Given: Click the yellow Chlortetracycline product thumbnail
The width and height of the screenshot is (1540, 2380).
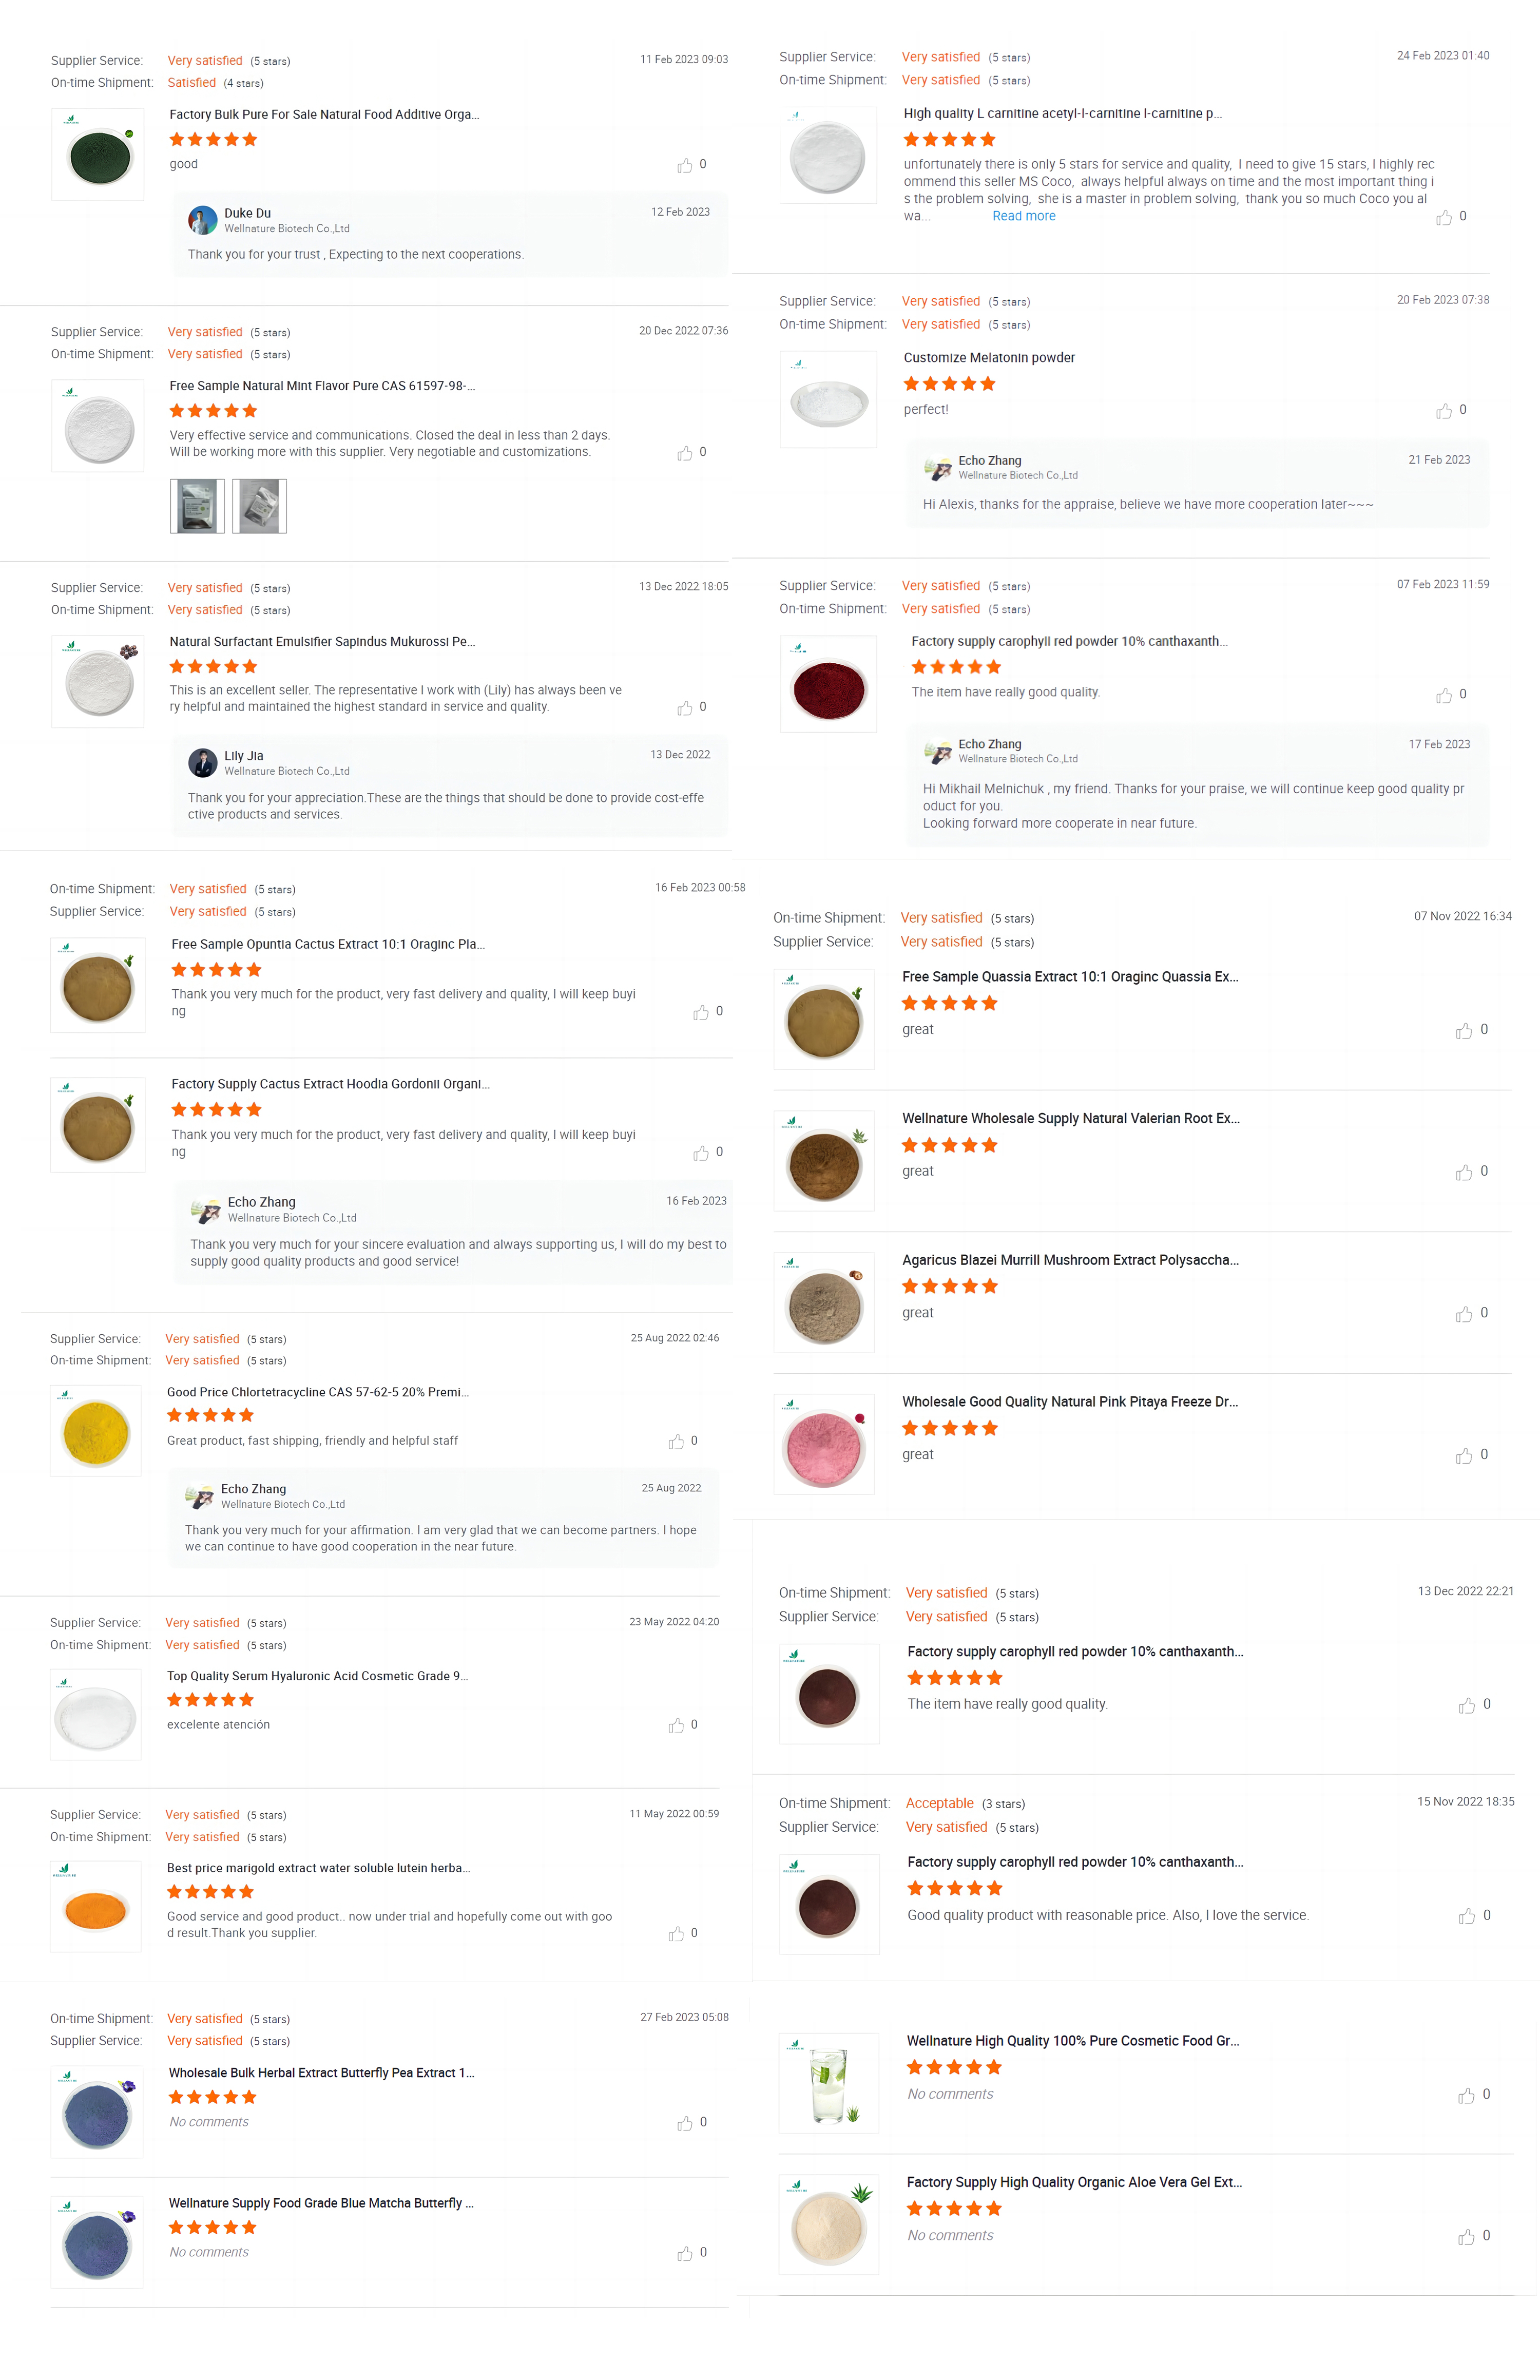Looking at the screenshot, I should click(96, 1431).
